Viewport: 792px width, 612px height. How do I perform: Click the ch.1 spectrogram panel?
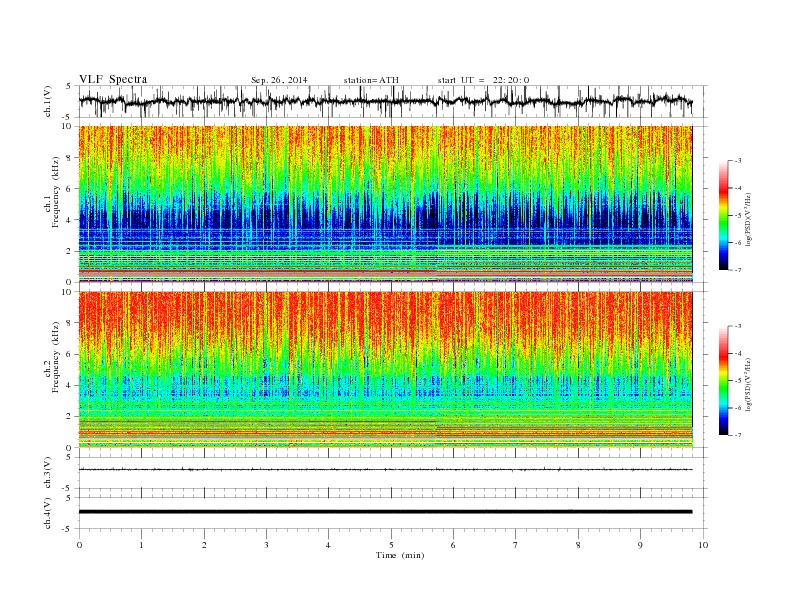click(x=386, y=204)
